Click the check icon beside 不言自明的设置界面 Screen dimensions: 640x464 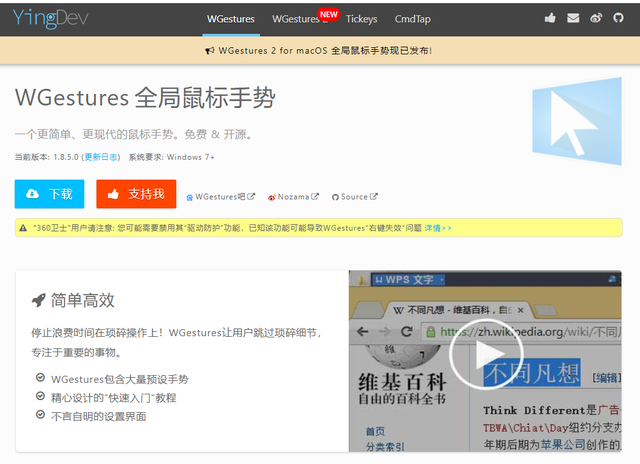coord(40,415)
